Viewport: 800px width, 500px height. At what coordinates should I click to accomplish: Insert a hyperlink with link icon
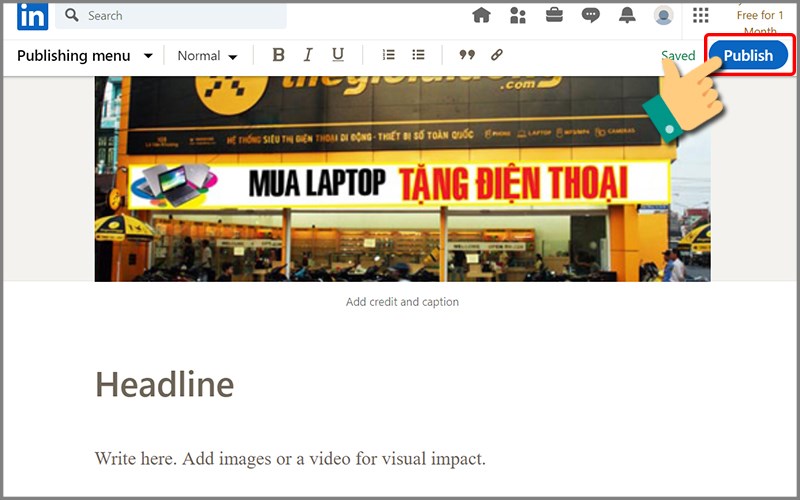pyautogui.click(x=496, y=55)
